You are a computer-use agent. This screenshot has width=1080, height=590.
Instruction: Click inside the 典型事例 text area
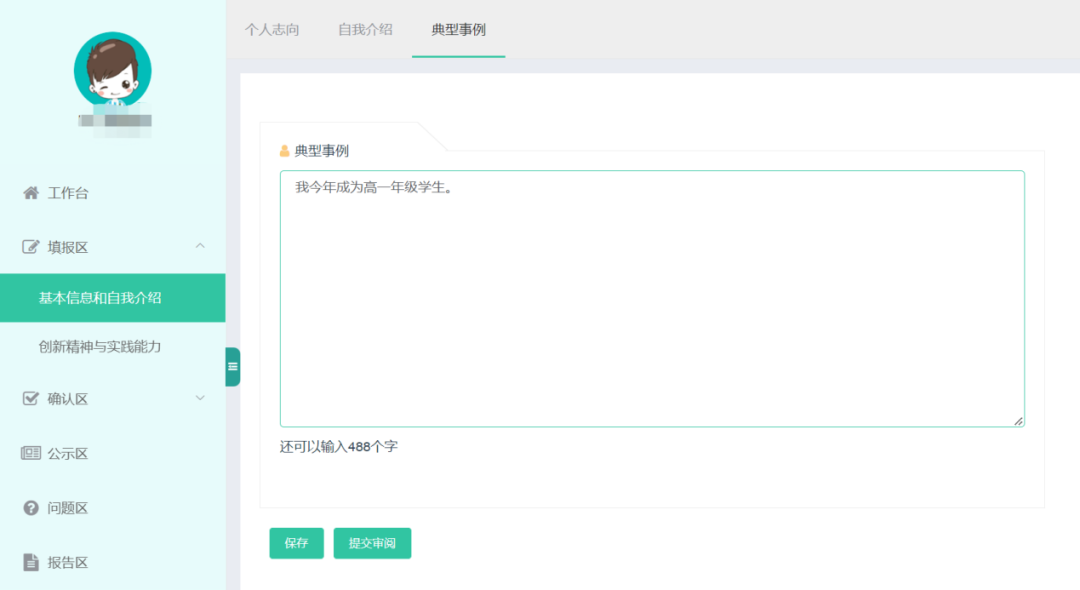click(x=652, y=300)
